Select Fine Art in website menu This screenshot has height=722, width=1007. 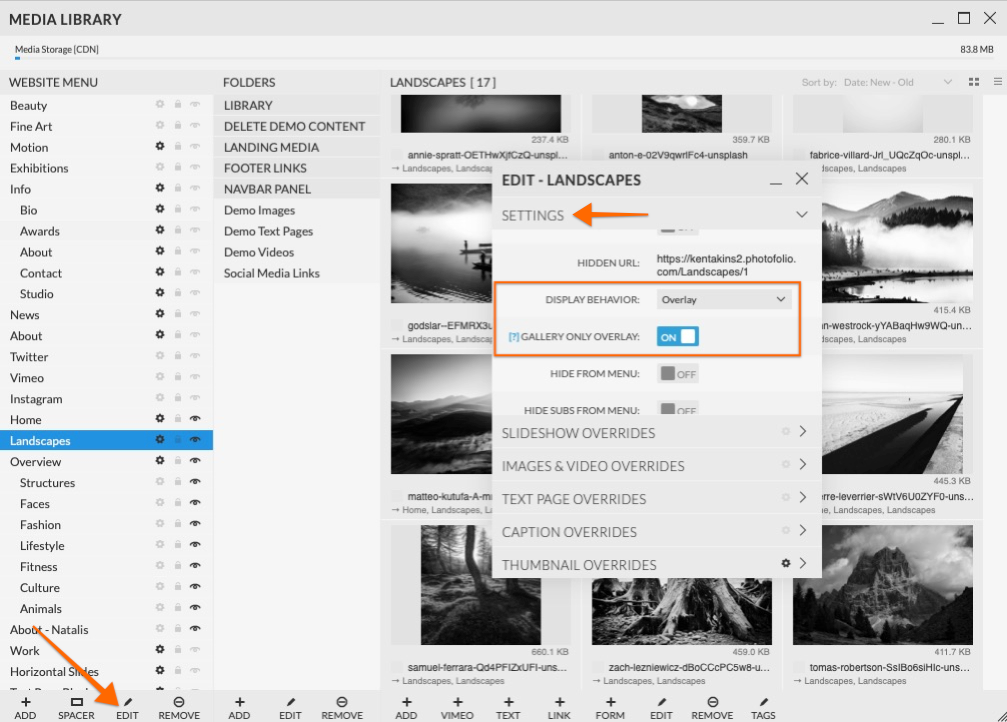coord(31,126)
